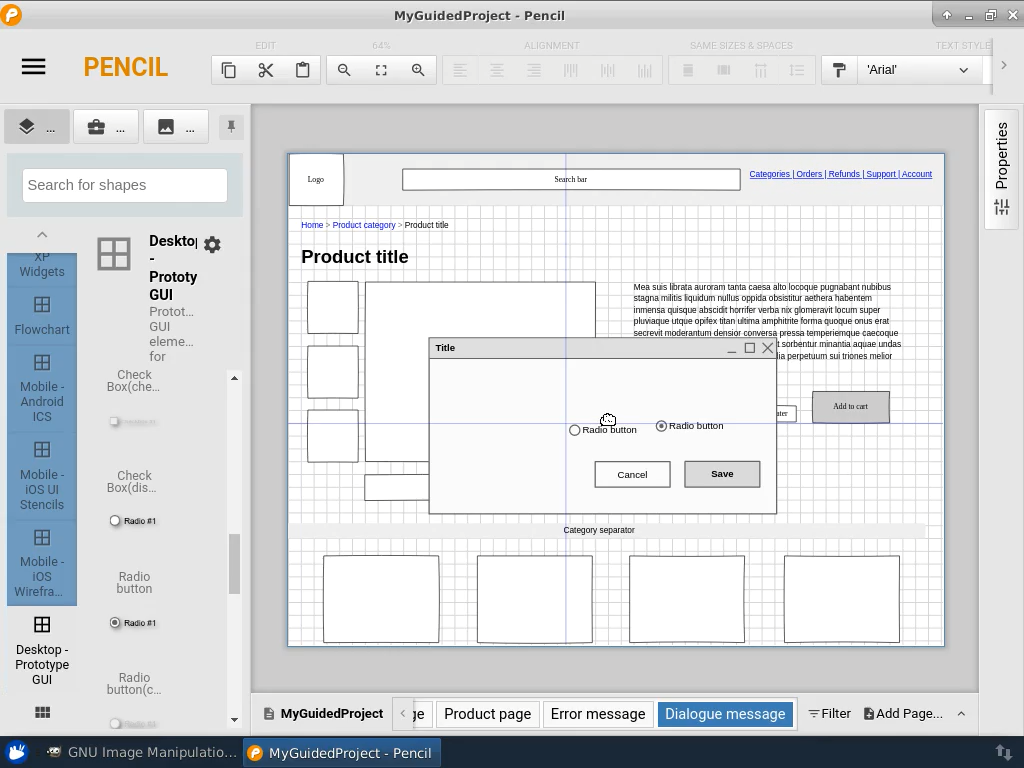1024x768 pixels.
Task: Select the unselected radio button on canvas
Action: click(575, 430)
